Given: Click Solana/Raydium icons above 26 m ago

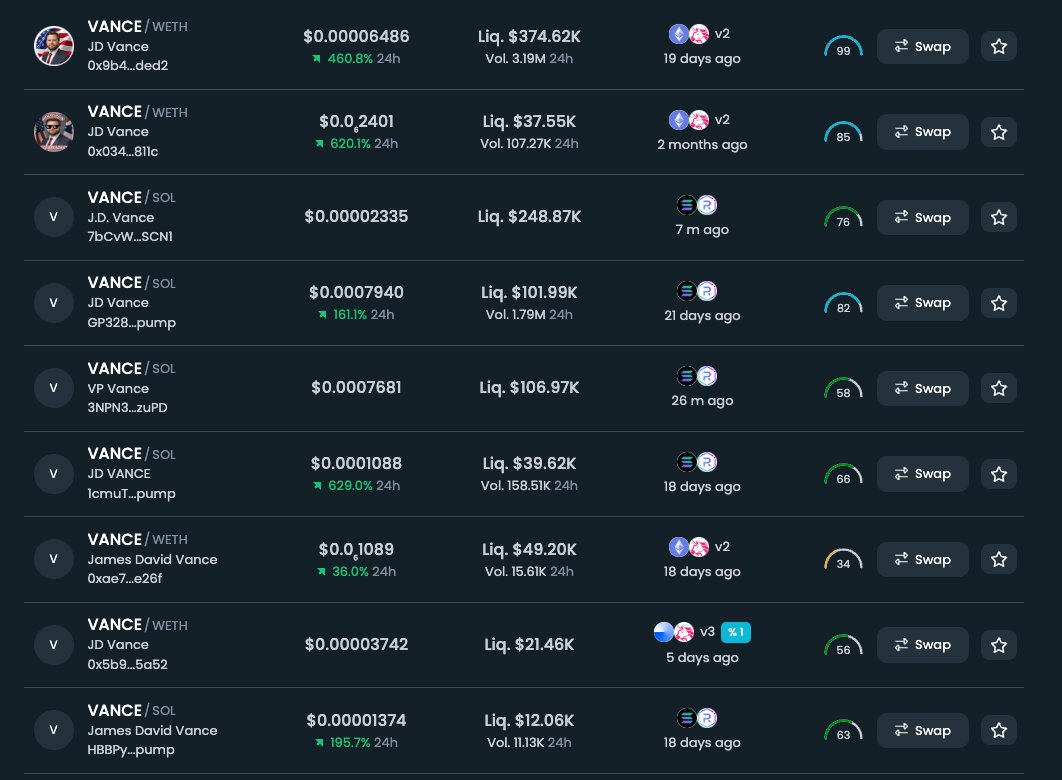Looking at the screenshot, I should click(697, 376).
